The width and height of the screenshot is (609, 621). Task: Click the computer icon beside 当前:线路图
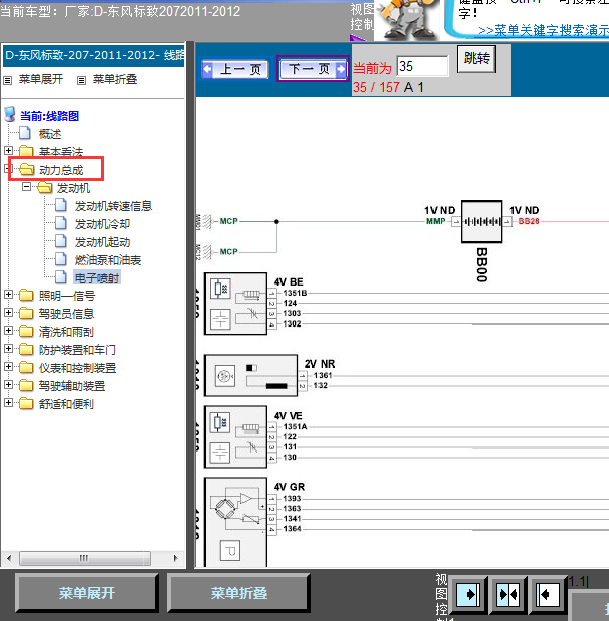10,114
